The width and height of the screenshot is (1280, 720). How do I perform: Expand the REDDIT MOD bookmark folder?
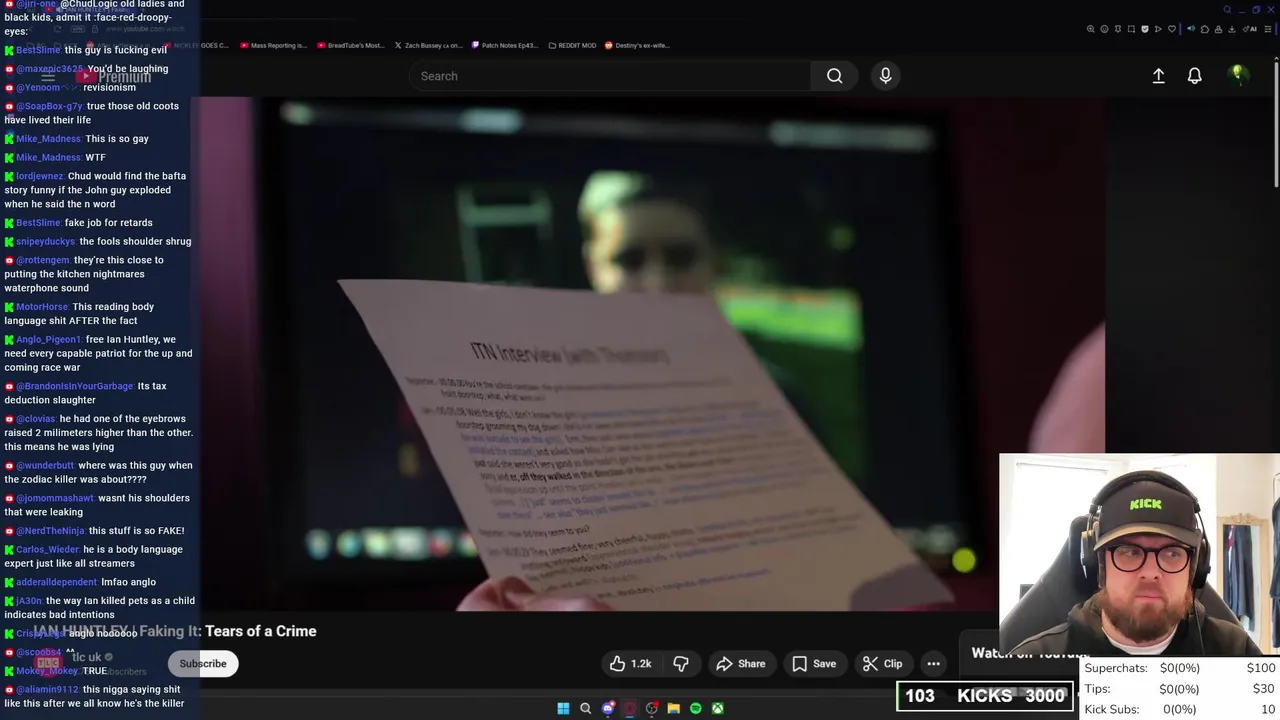[572, 45]
